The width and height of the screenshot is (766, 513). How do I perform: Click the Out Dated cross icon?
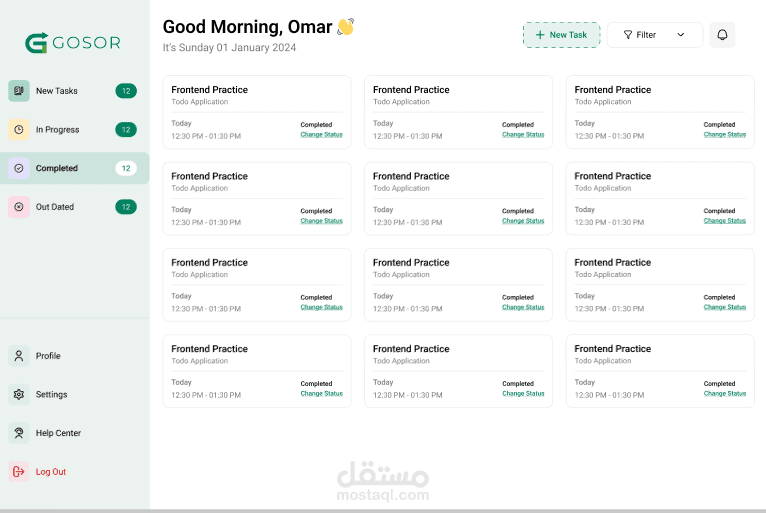pos(19,207)
